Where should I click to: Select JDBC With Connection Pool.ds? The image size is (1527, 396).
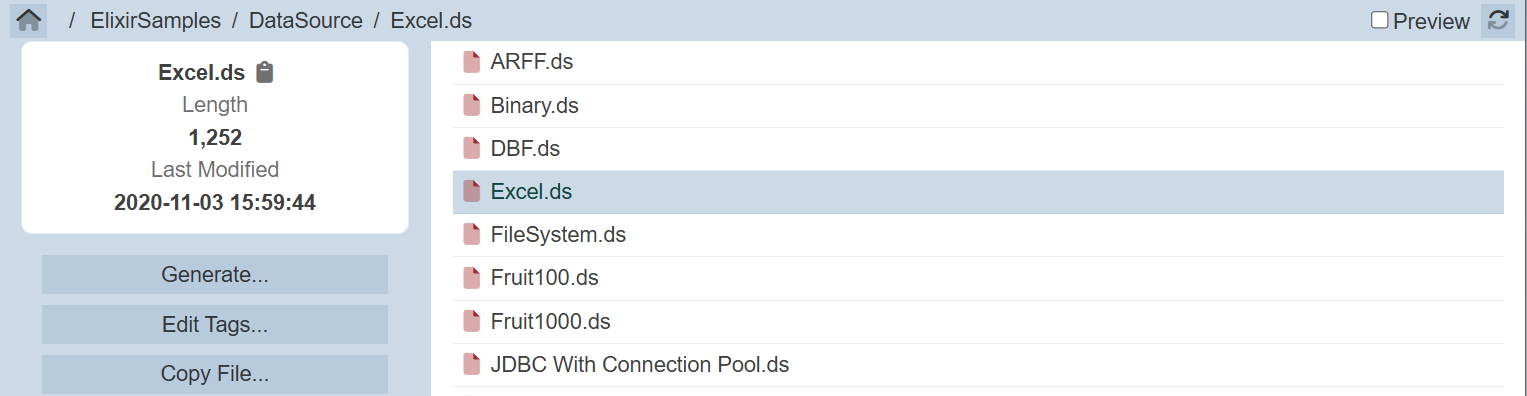(978, 364)
